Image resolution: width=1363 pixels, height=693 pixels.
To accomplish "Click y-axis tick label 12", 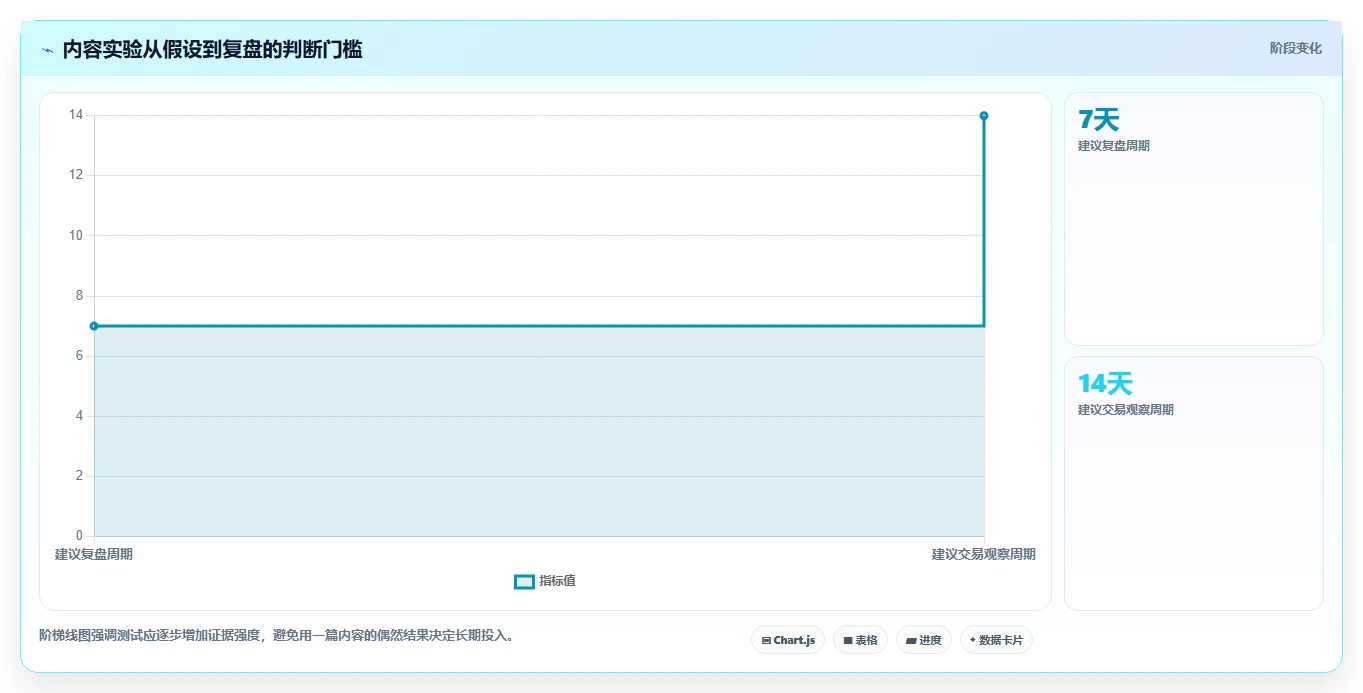I will pos(76,175).
